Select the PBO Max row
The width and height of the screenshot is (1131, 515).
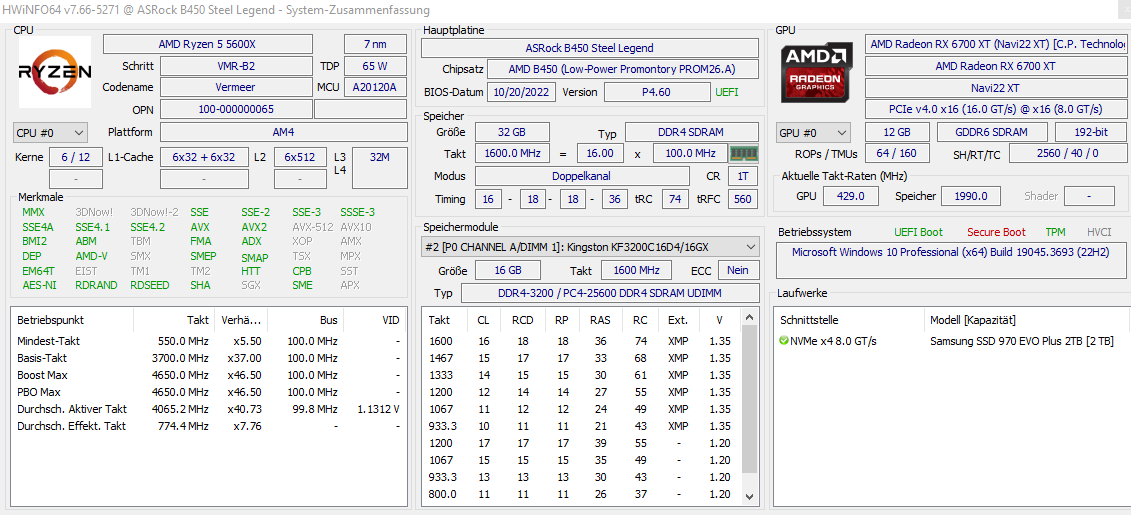pos(209,392)
